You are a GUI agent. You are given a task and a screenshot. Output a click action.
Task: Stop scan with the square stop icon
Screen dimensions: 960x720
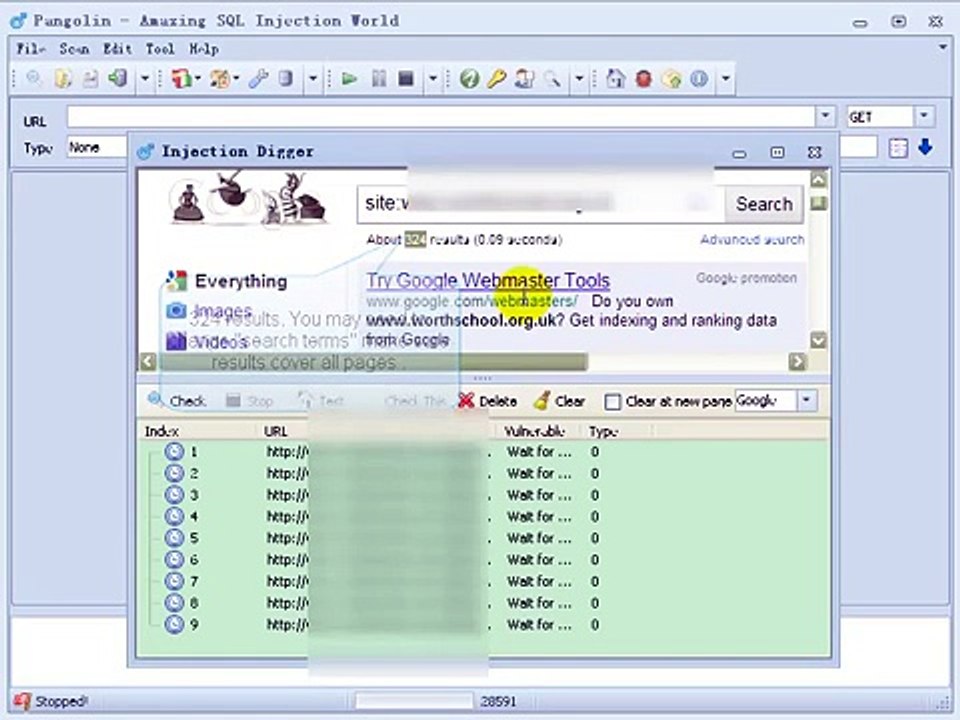coord(405,78)
